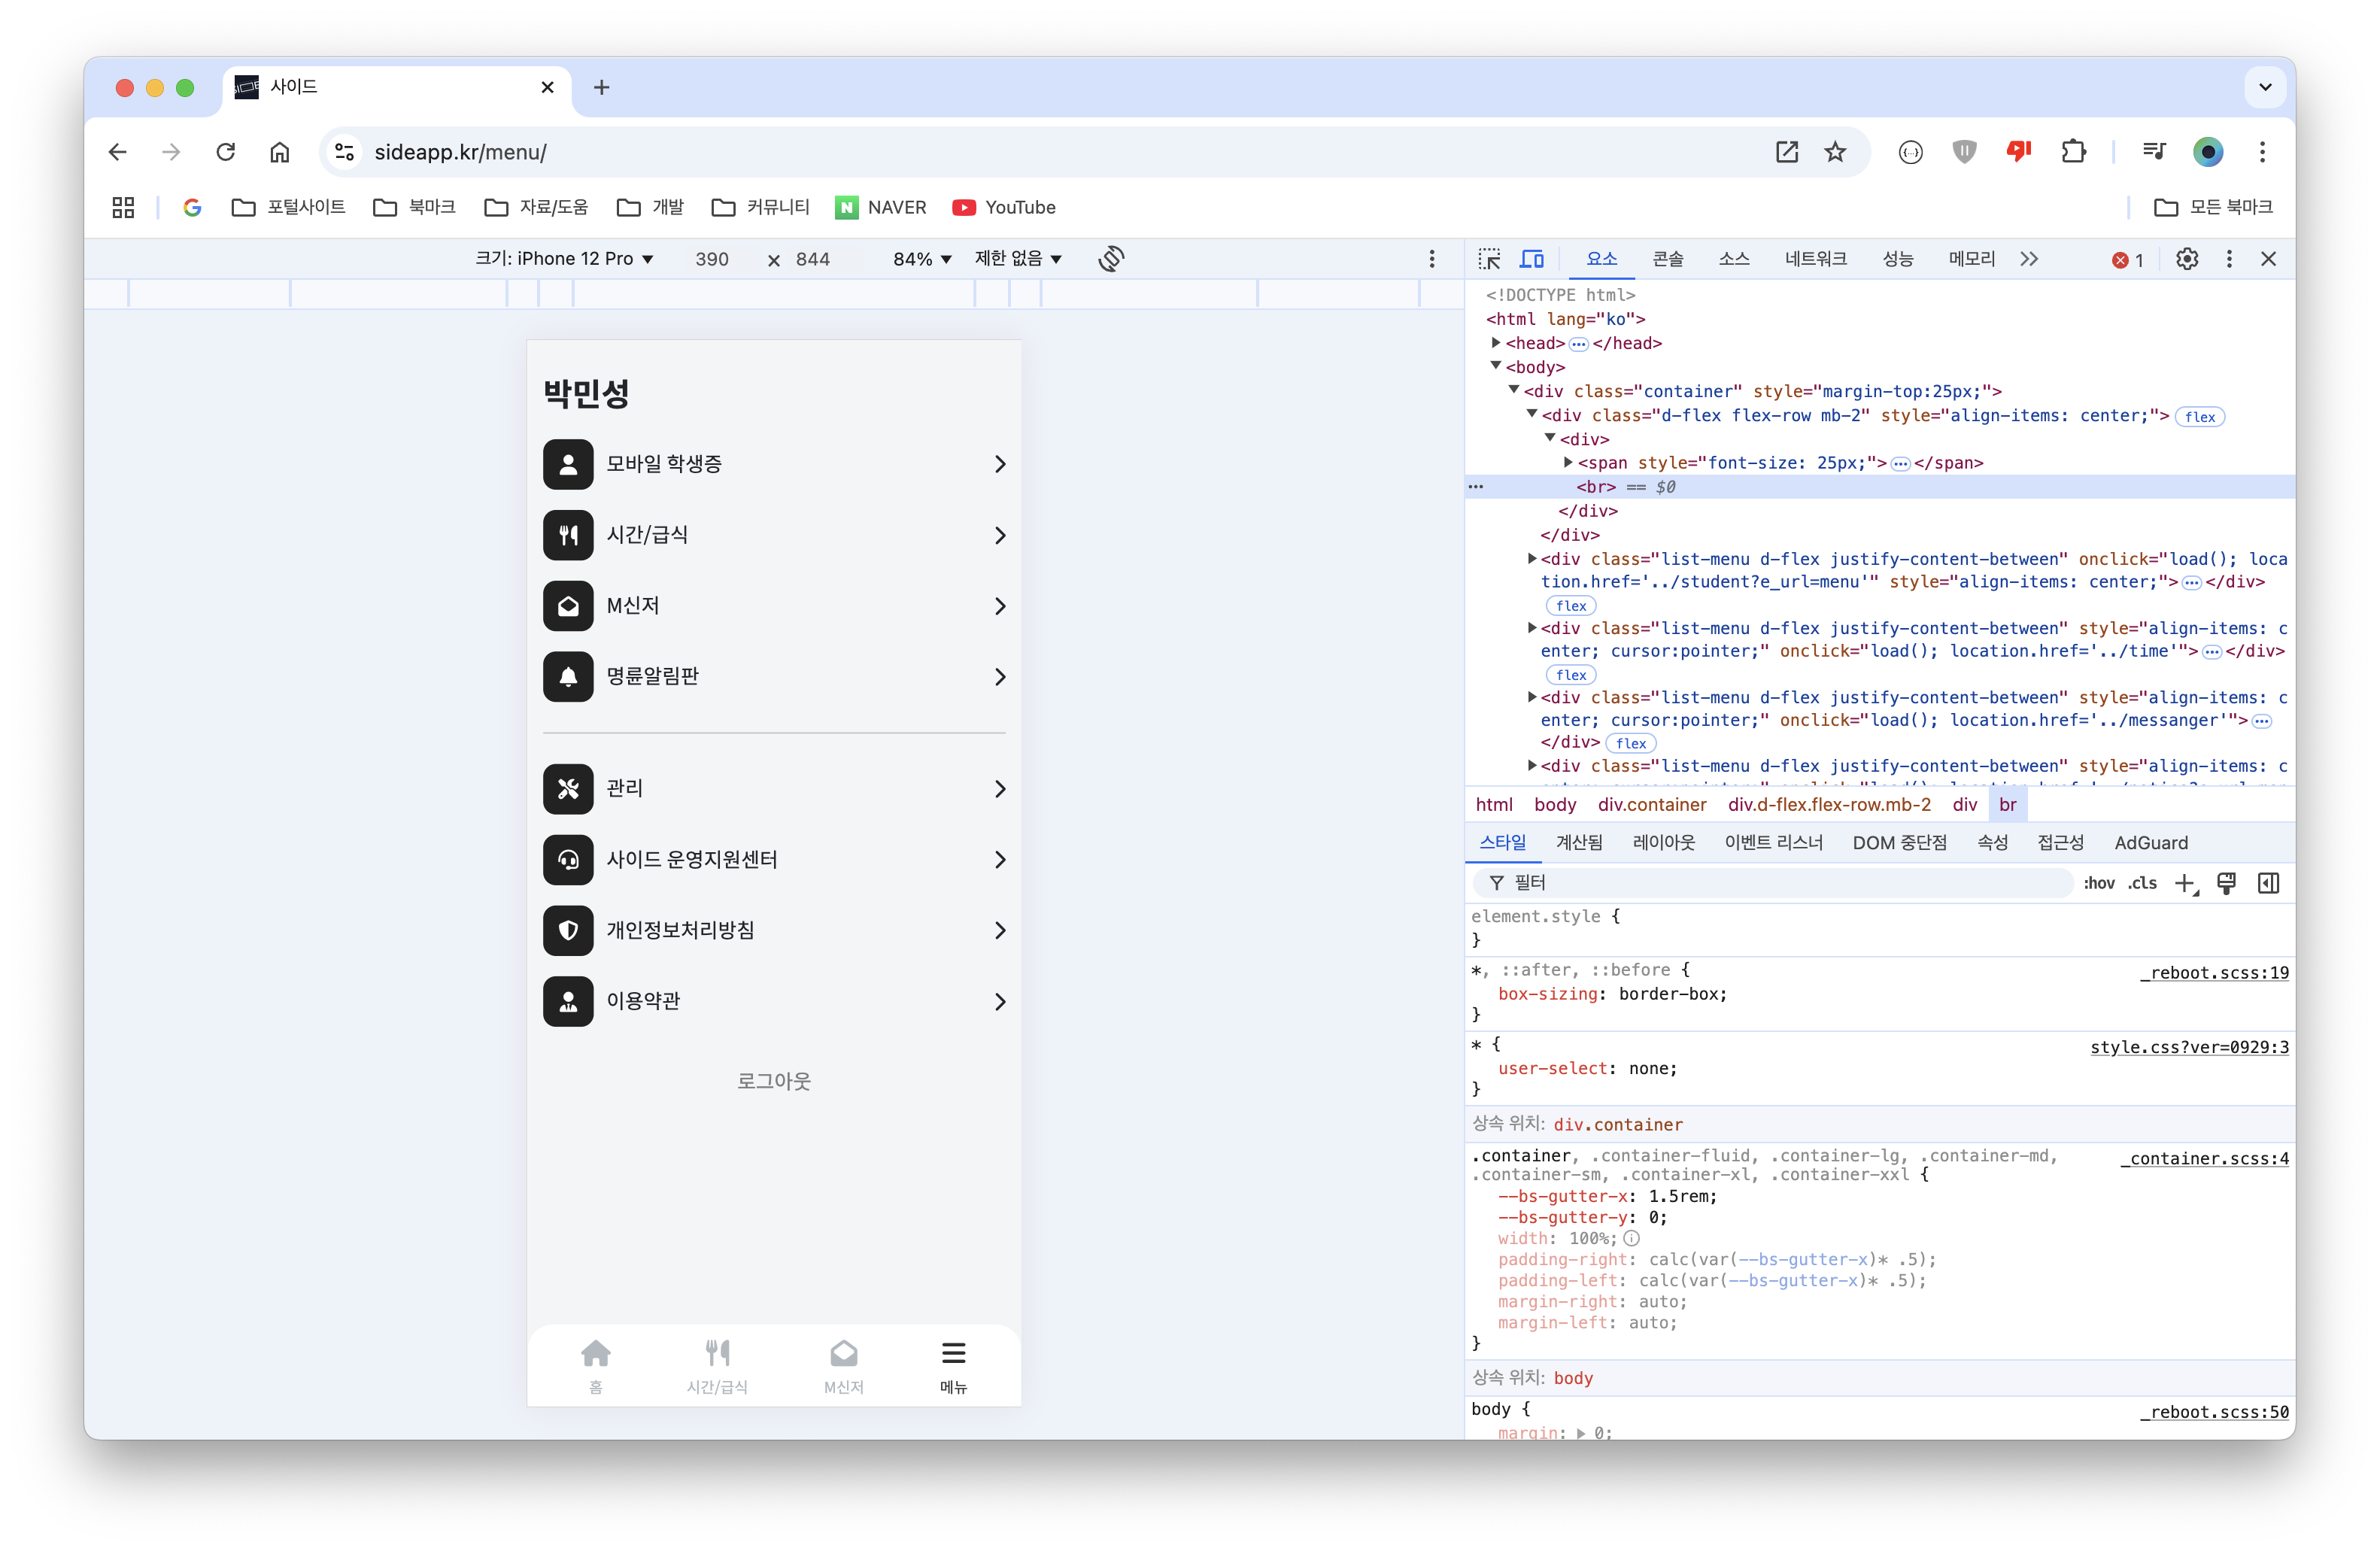Expand the head element node
2380x1551 pixels.
pyautogui.click(x=1496, y=343)
